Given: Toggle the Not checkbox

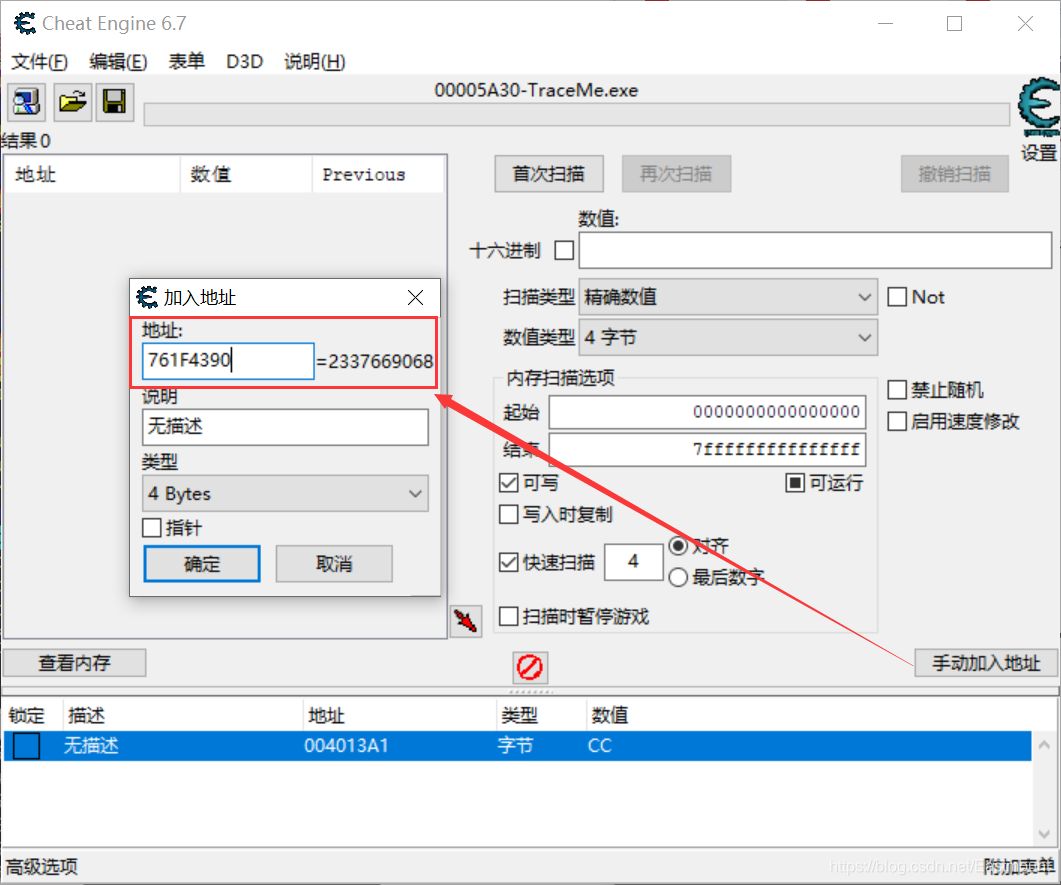Looking at the screenshot, I should click(x=897, y=297).
